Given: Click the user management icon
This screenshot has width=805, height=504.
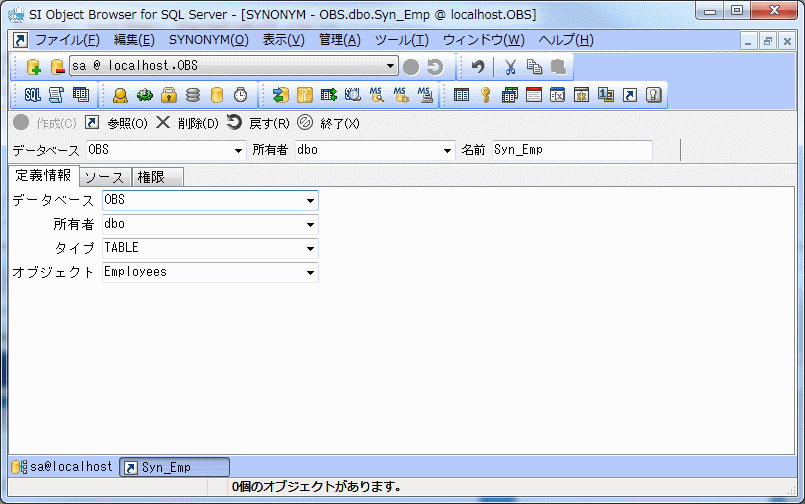Looking at the screenshot, I should (120, 95).
